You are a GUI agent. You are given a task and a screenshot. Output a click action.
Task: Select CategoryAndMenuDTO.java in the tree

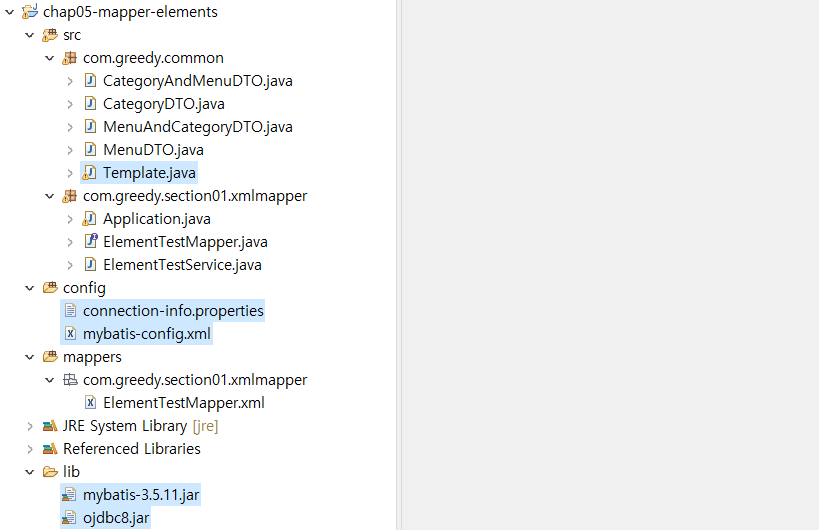tap(197, 81)
